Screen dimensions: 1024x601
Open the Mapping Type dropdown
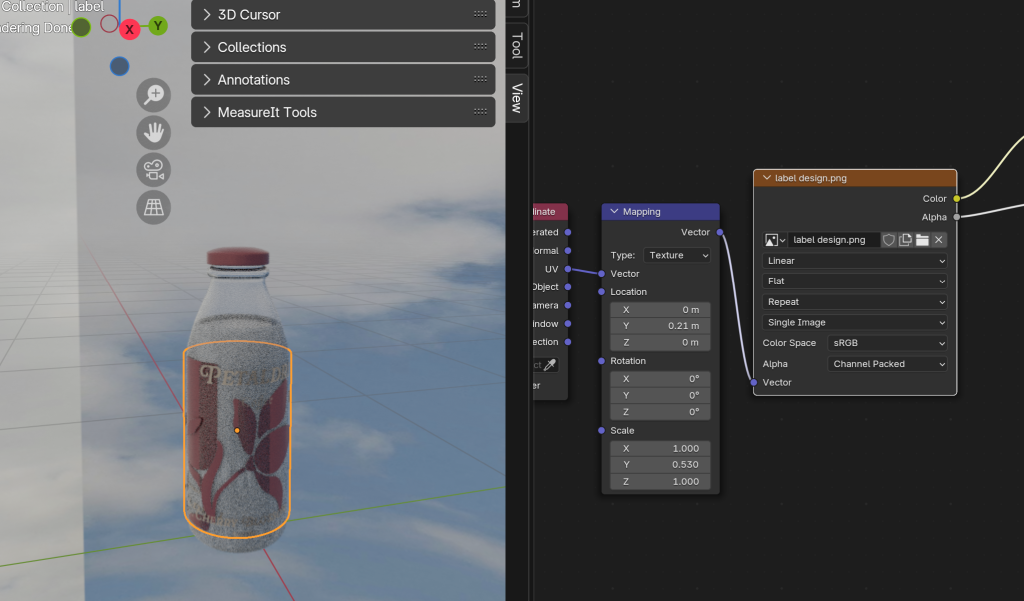(x=677, y=255)
